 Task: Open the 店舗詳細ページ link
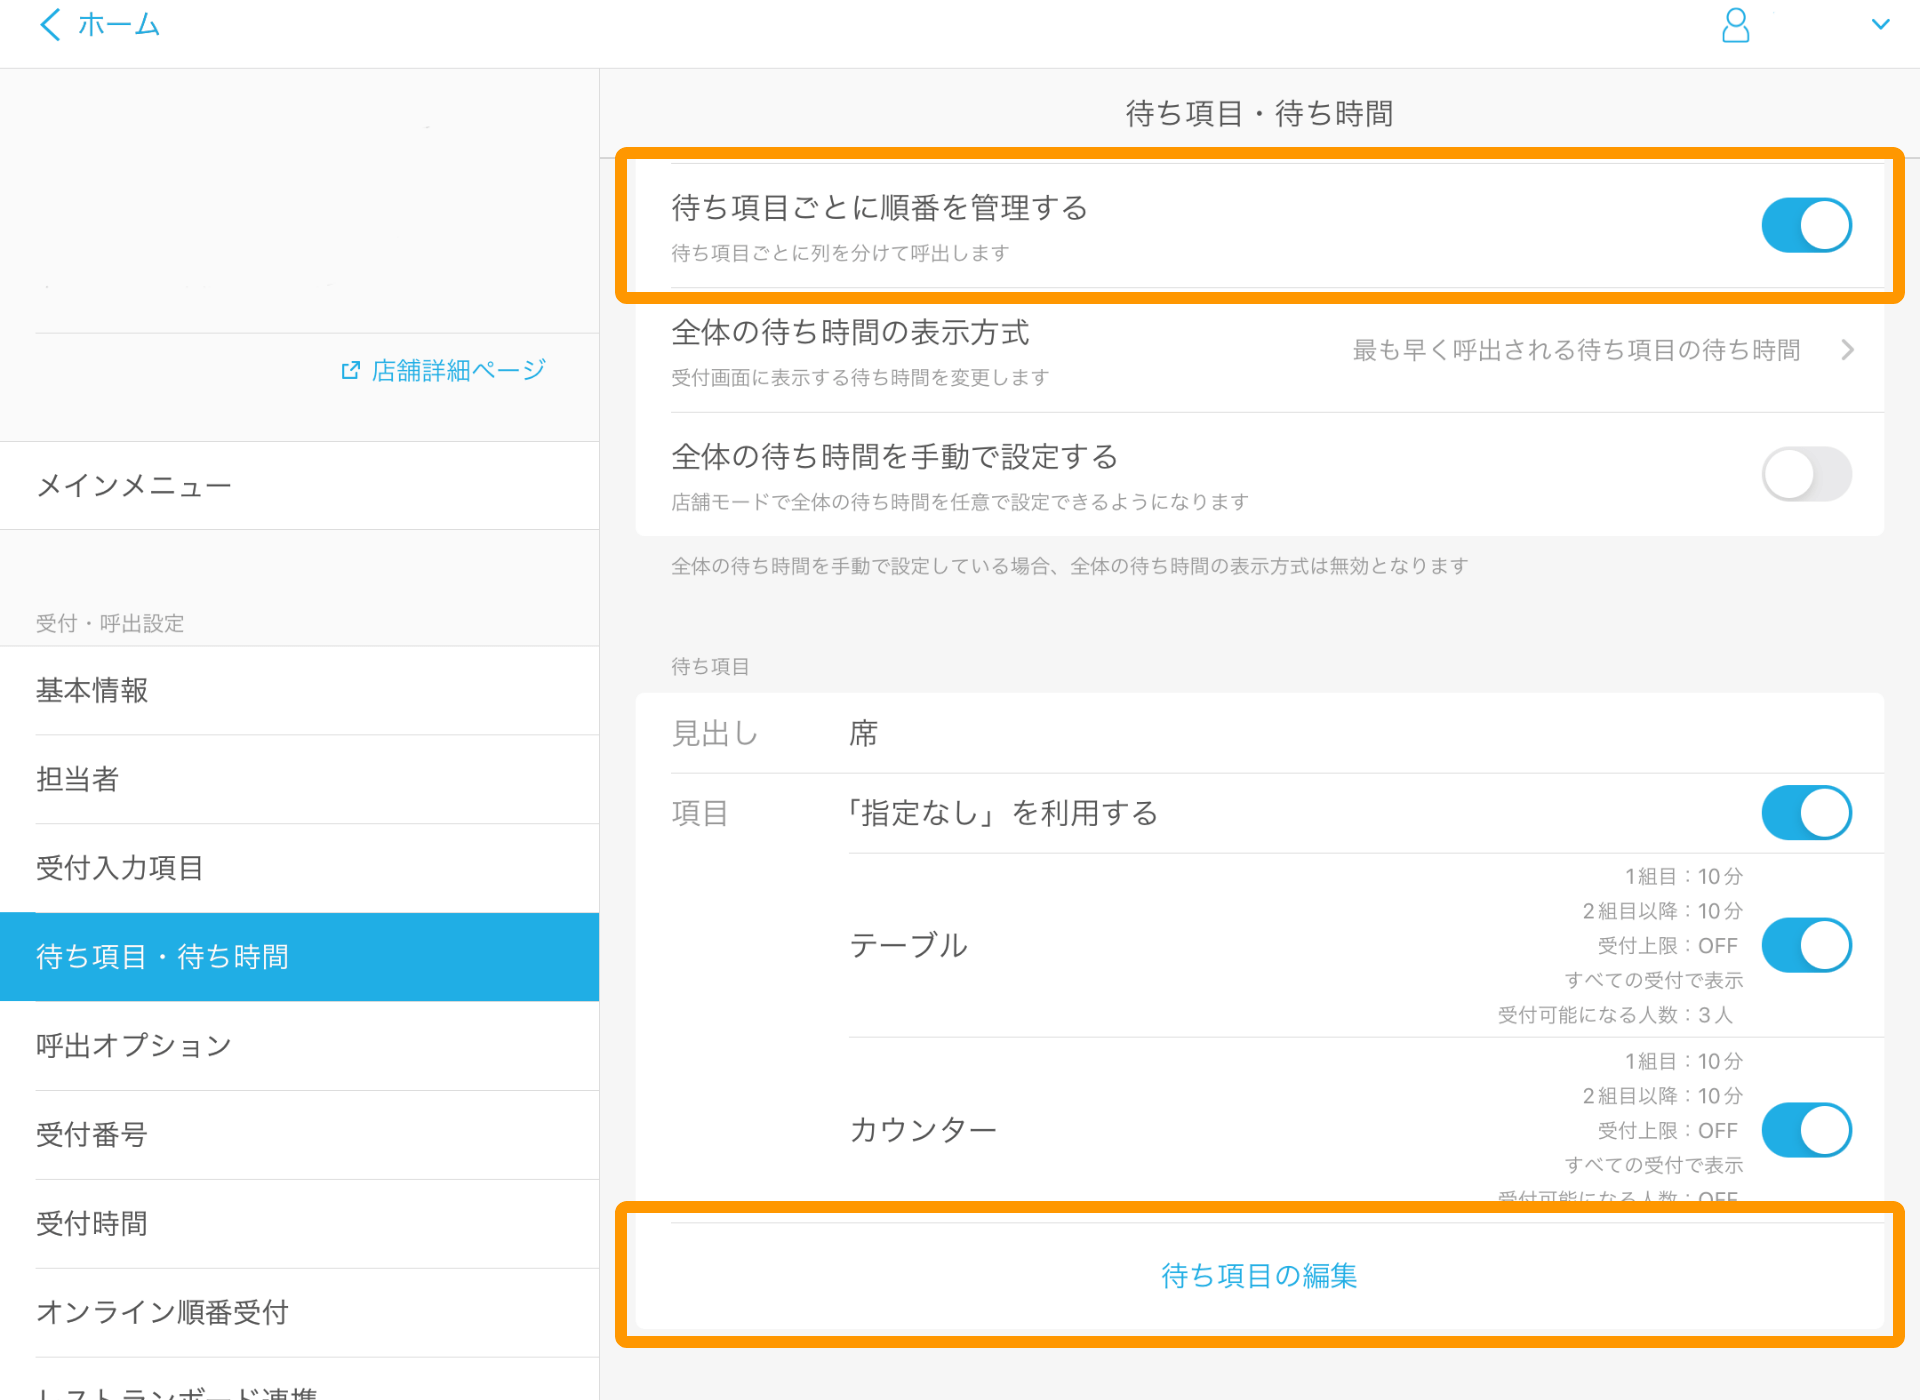click(x=458, y=370)
